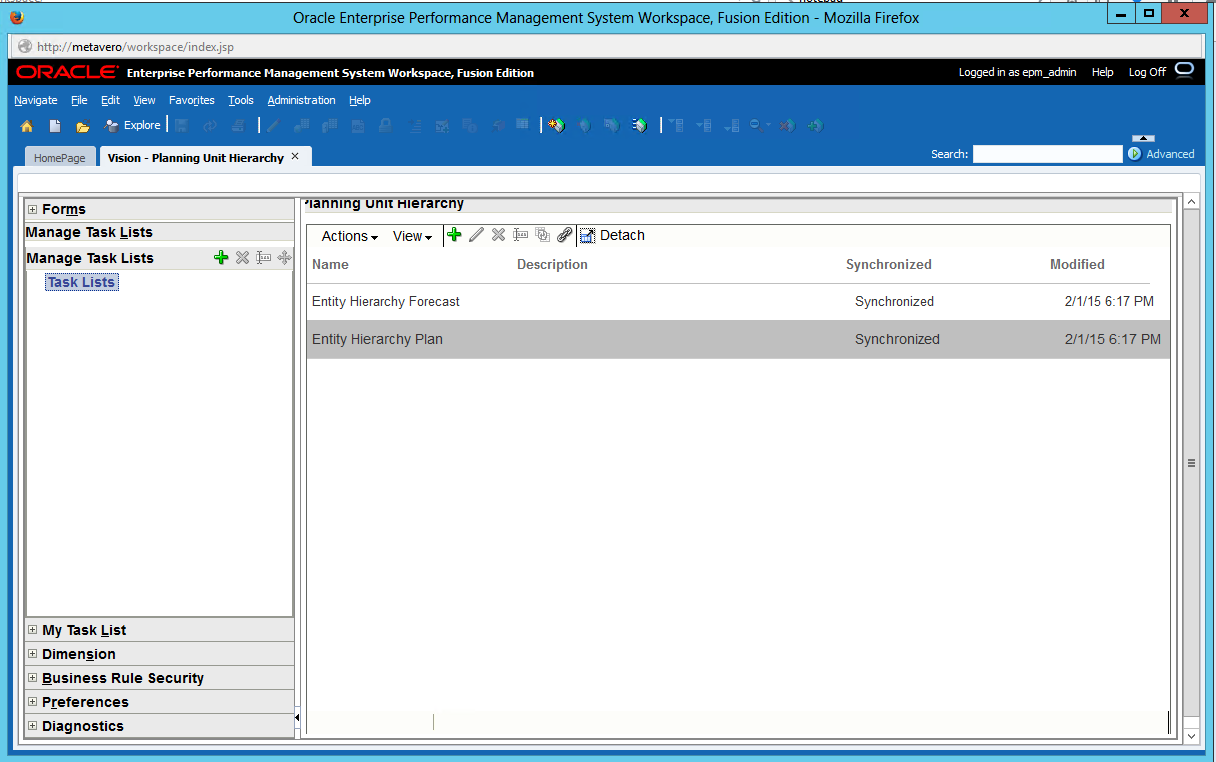This screenshot has width=1216, height=762.
Task: Click the Print toolbar icon
Action: point(238,126)
